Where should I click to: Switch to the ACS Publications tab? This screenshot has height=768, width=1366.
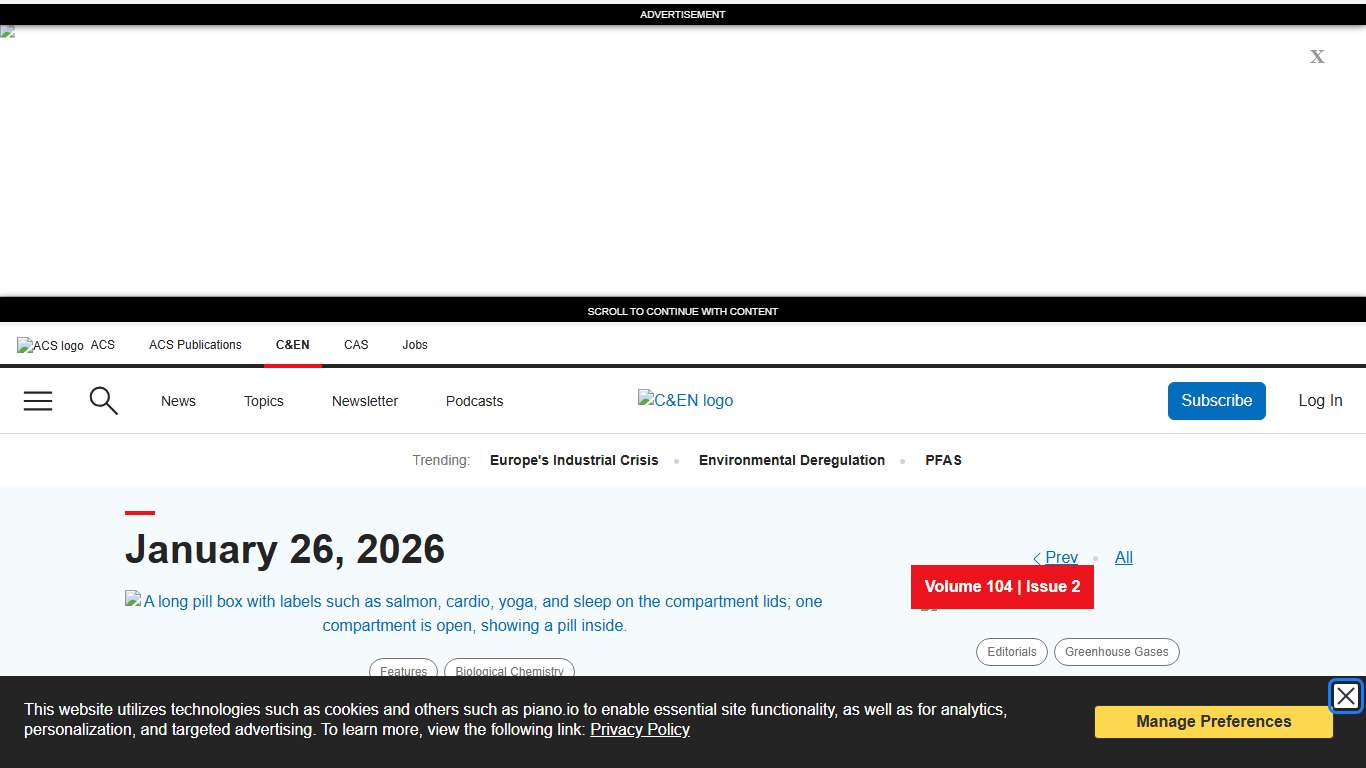[195, 345]
